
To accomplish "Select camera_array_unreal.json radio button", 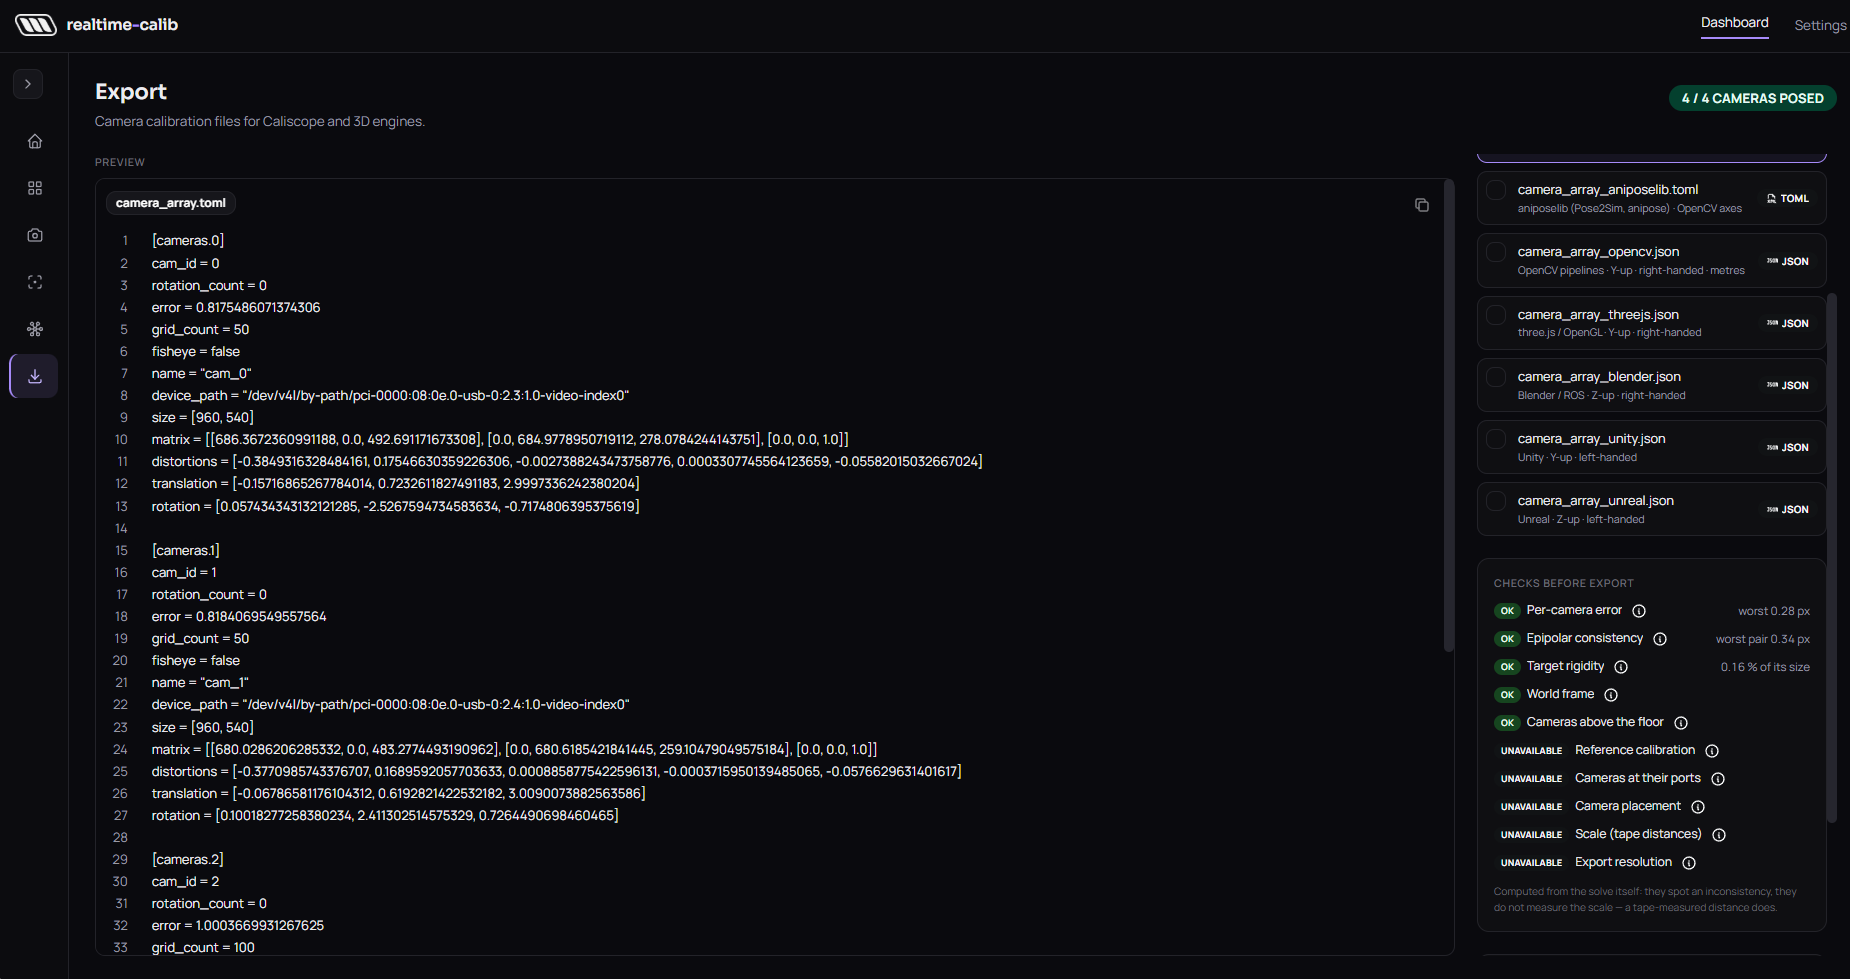I will point(1496,501).
